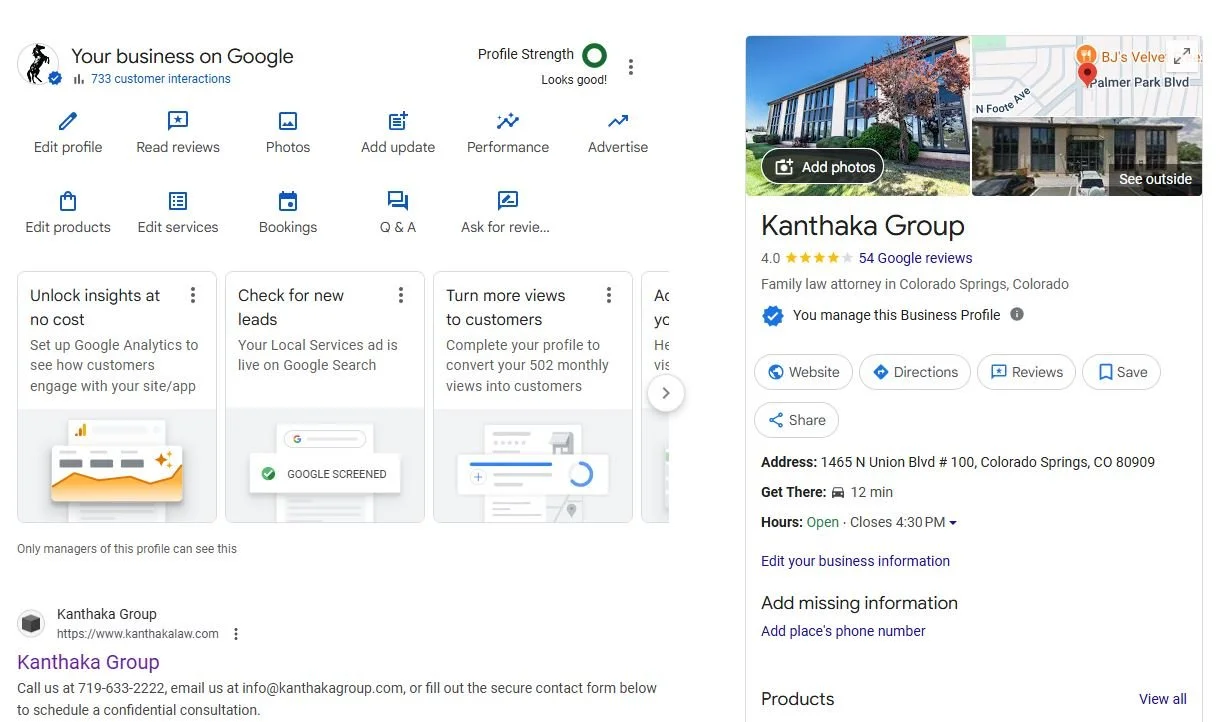This screenshot has width=1220, height=722.
Task: Click the https://www.kanthakalaw.com URL text
Action: tap(138, 634)
